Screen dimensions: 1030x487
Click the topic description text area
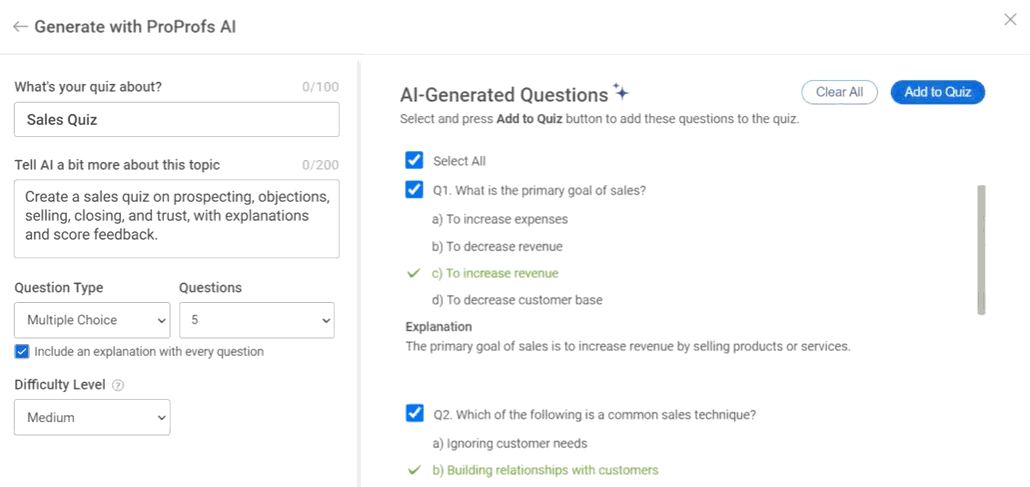coord(177,219)
